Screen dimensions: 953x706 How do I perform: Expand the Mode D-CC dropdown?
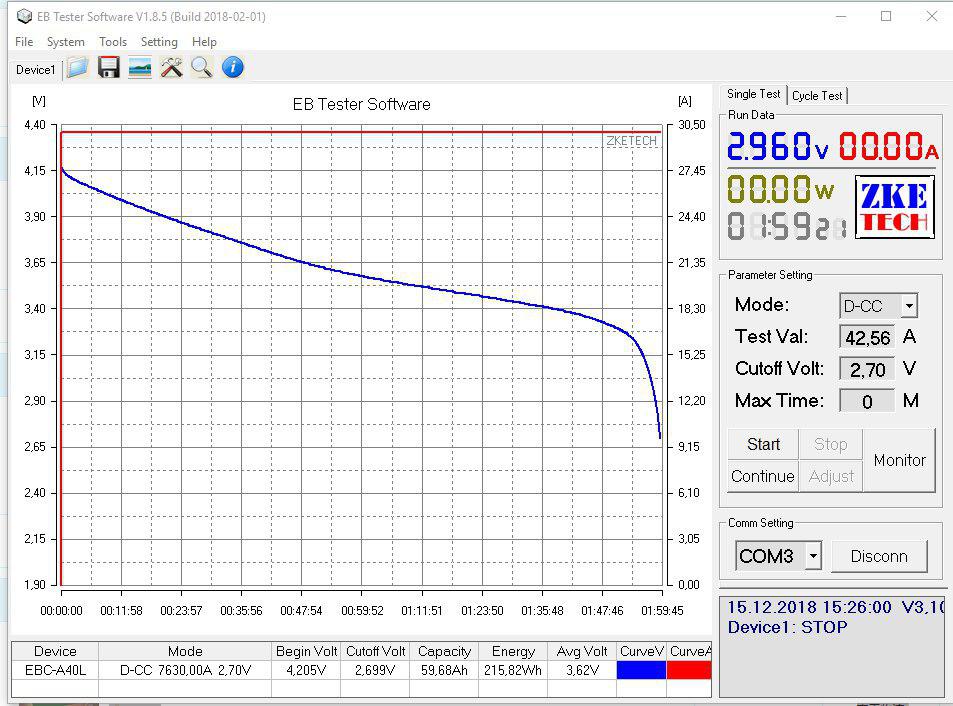coord(909,306)
